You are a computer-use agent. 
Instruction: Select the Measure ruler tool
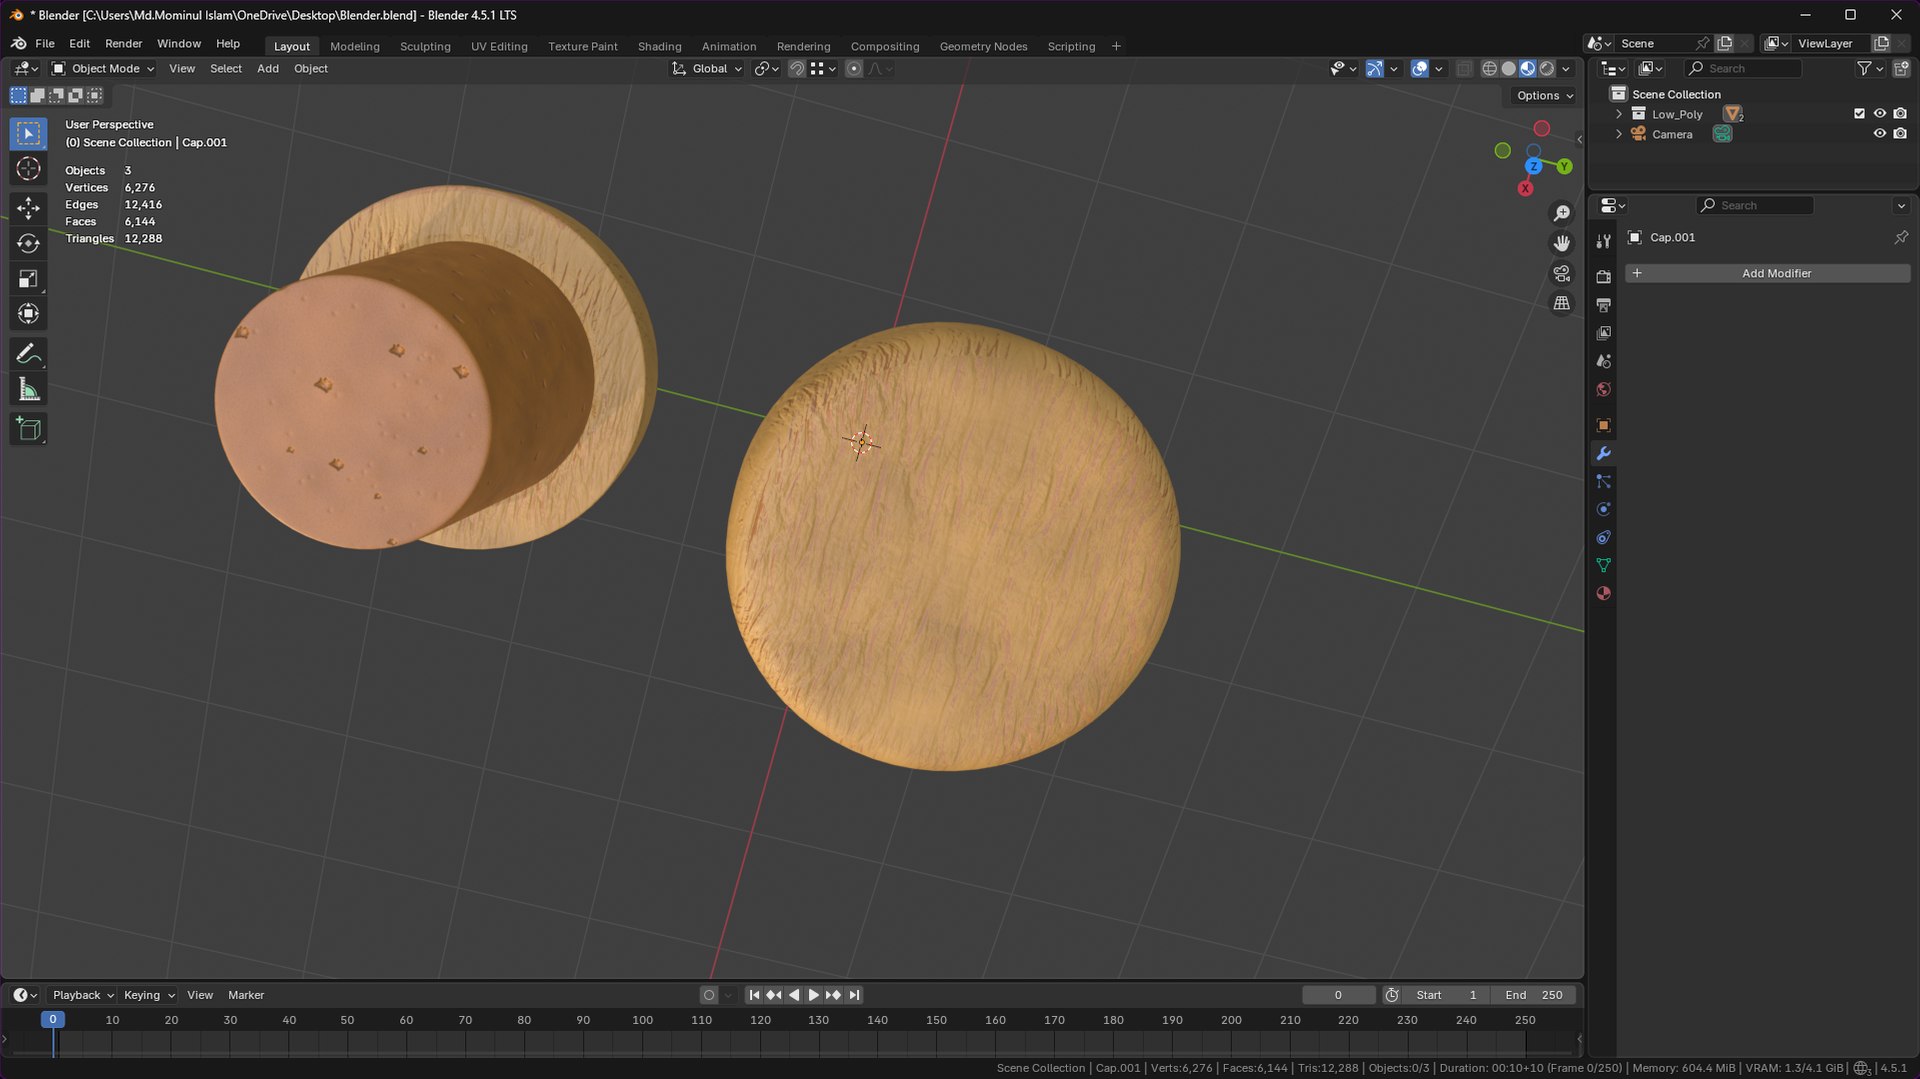coord(28,390)
